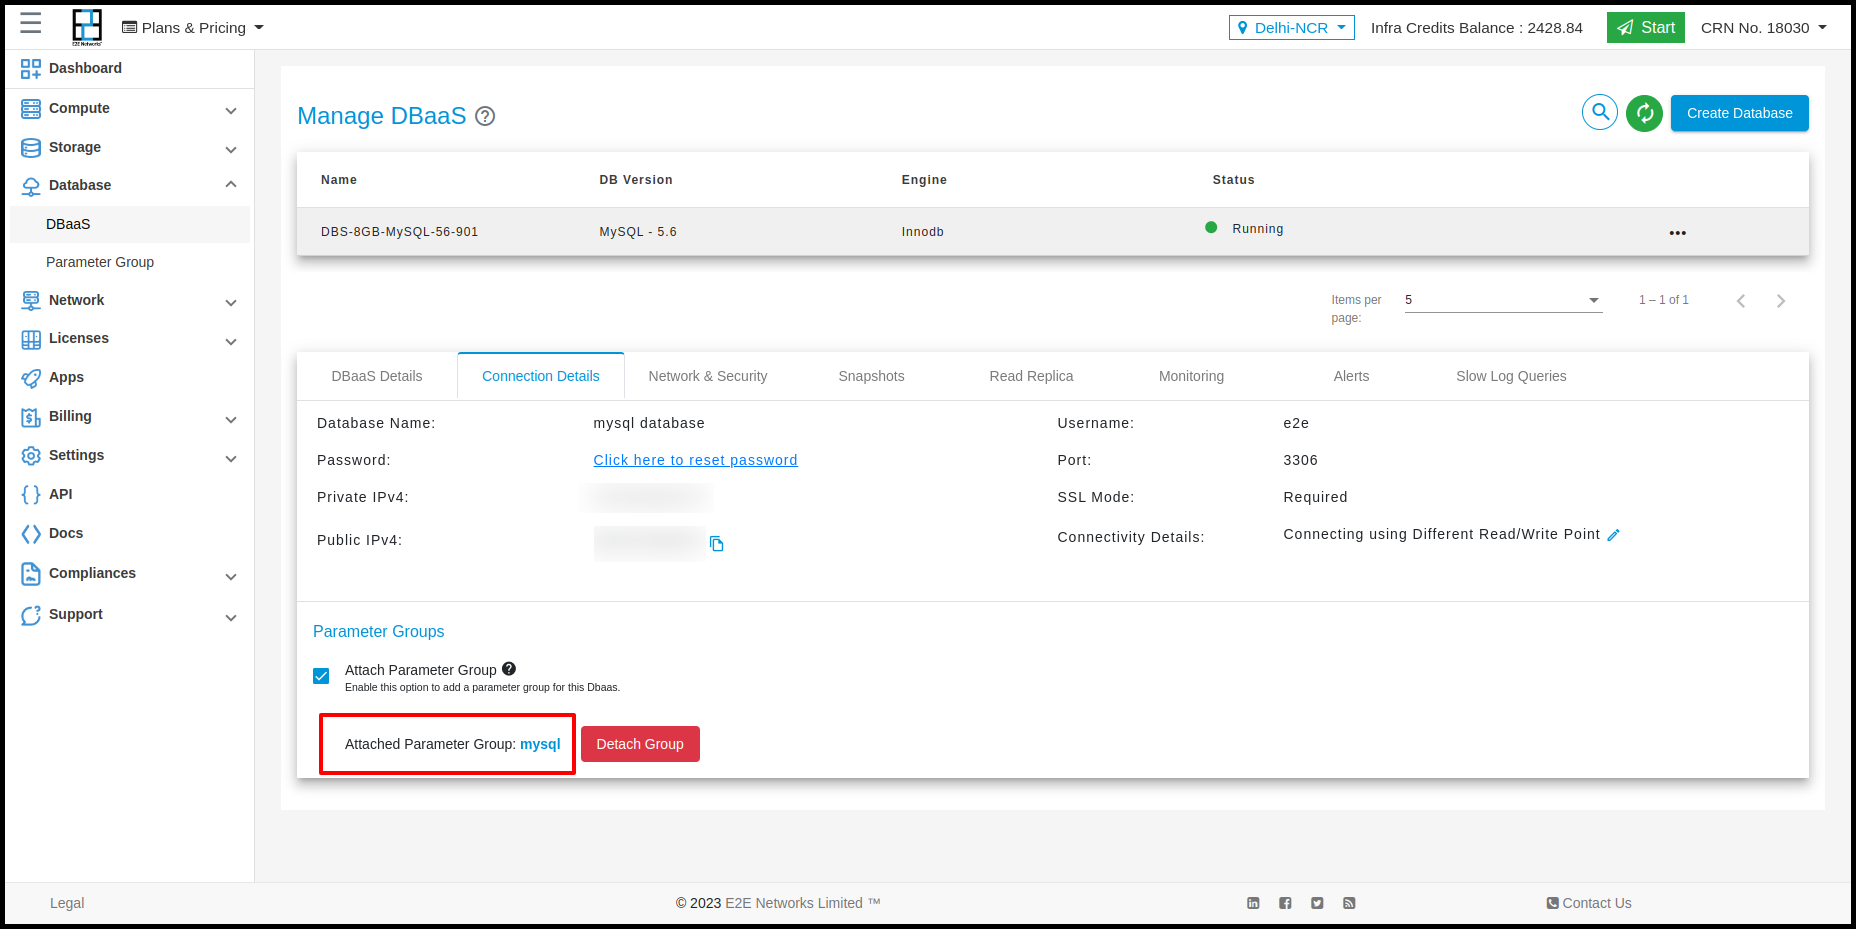Open the hamburger menu icon
Image resolution: width=1856 pixels, height=929 pixels.
point(31,24)
